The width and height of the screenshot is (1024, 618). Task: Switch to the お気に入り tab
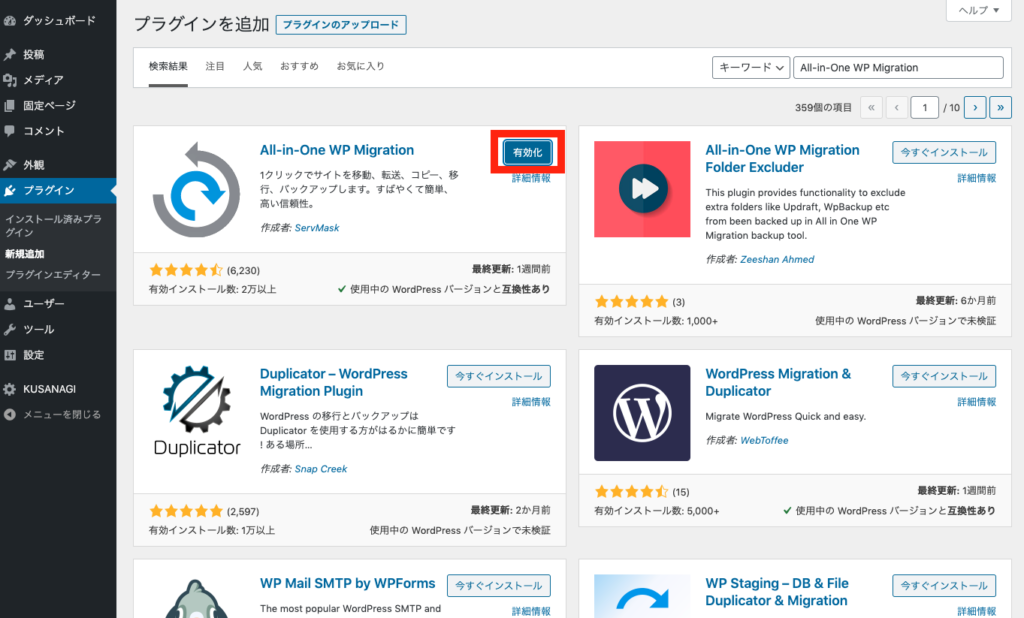pos(360,66)
